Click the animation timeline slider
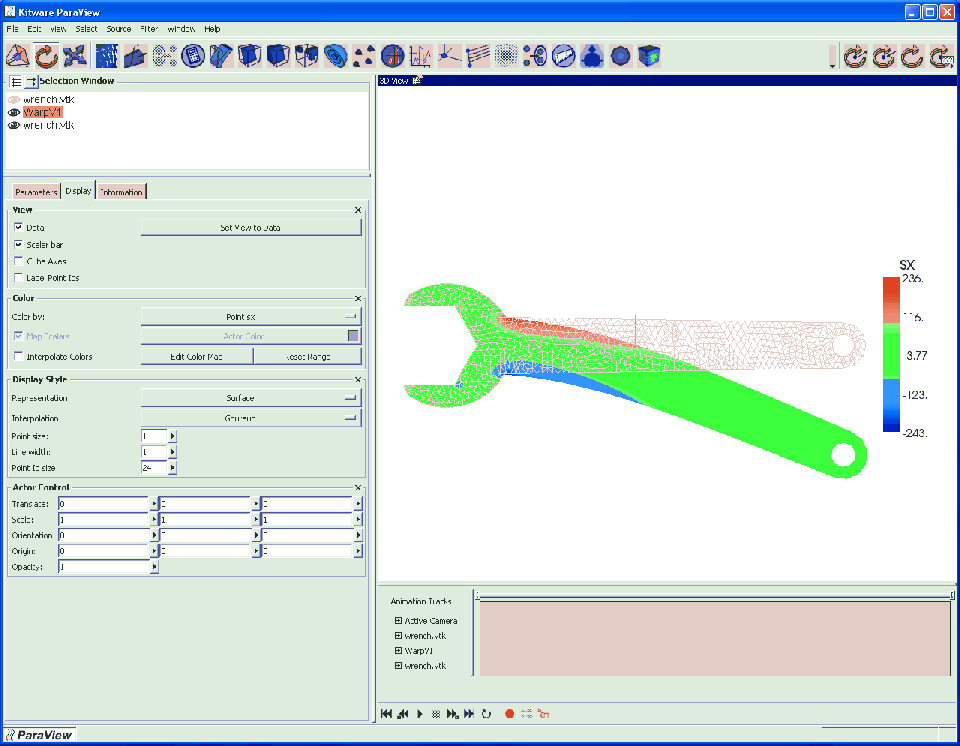Image resolution: width=960 pixels, height=746 pixels. click(x=714, y=595)
